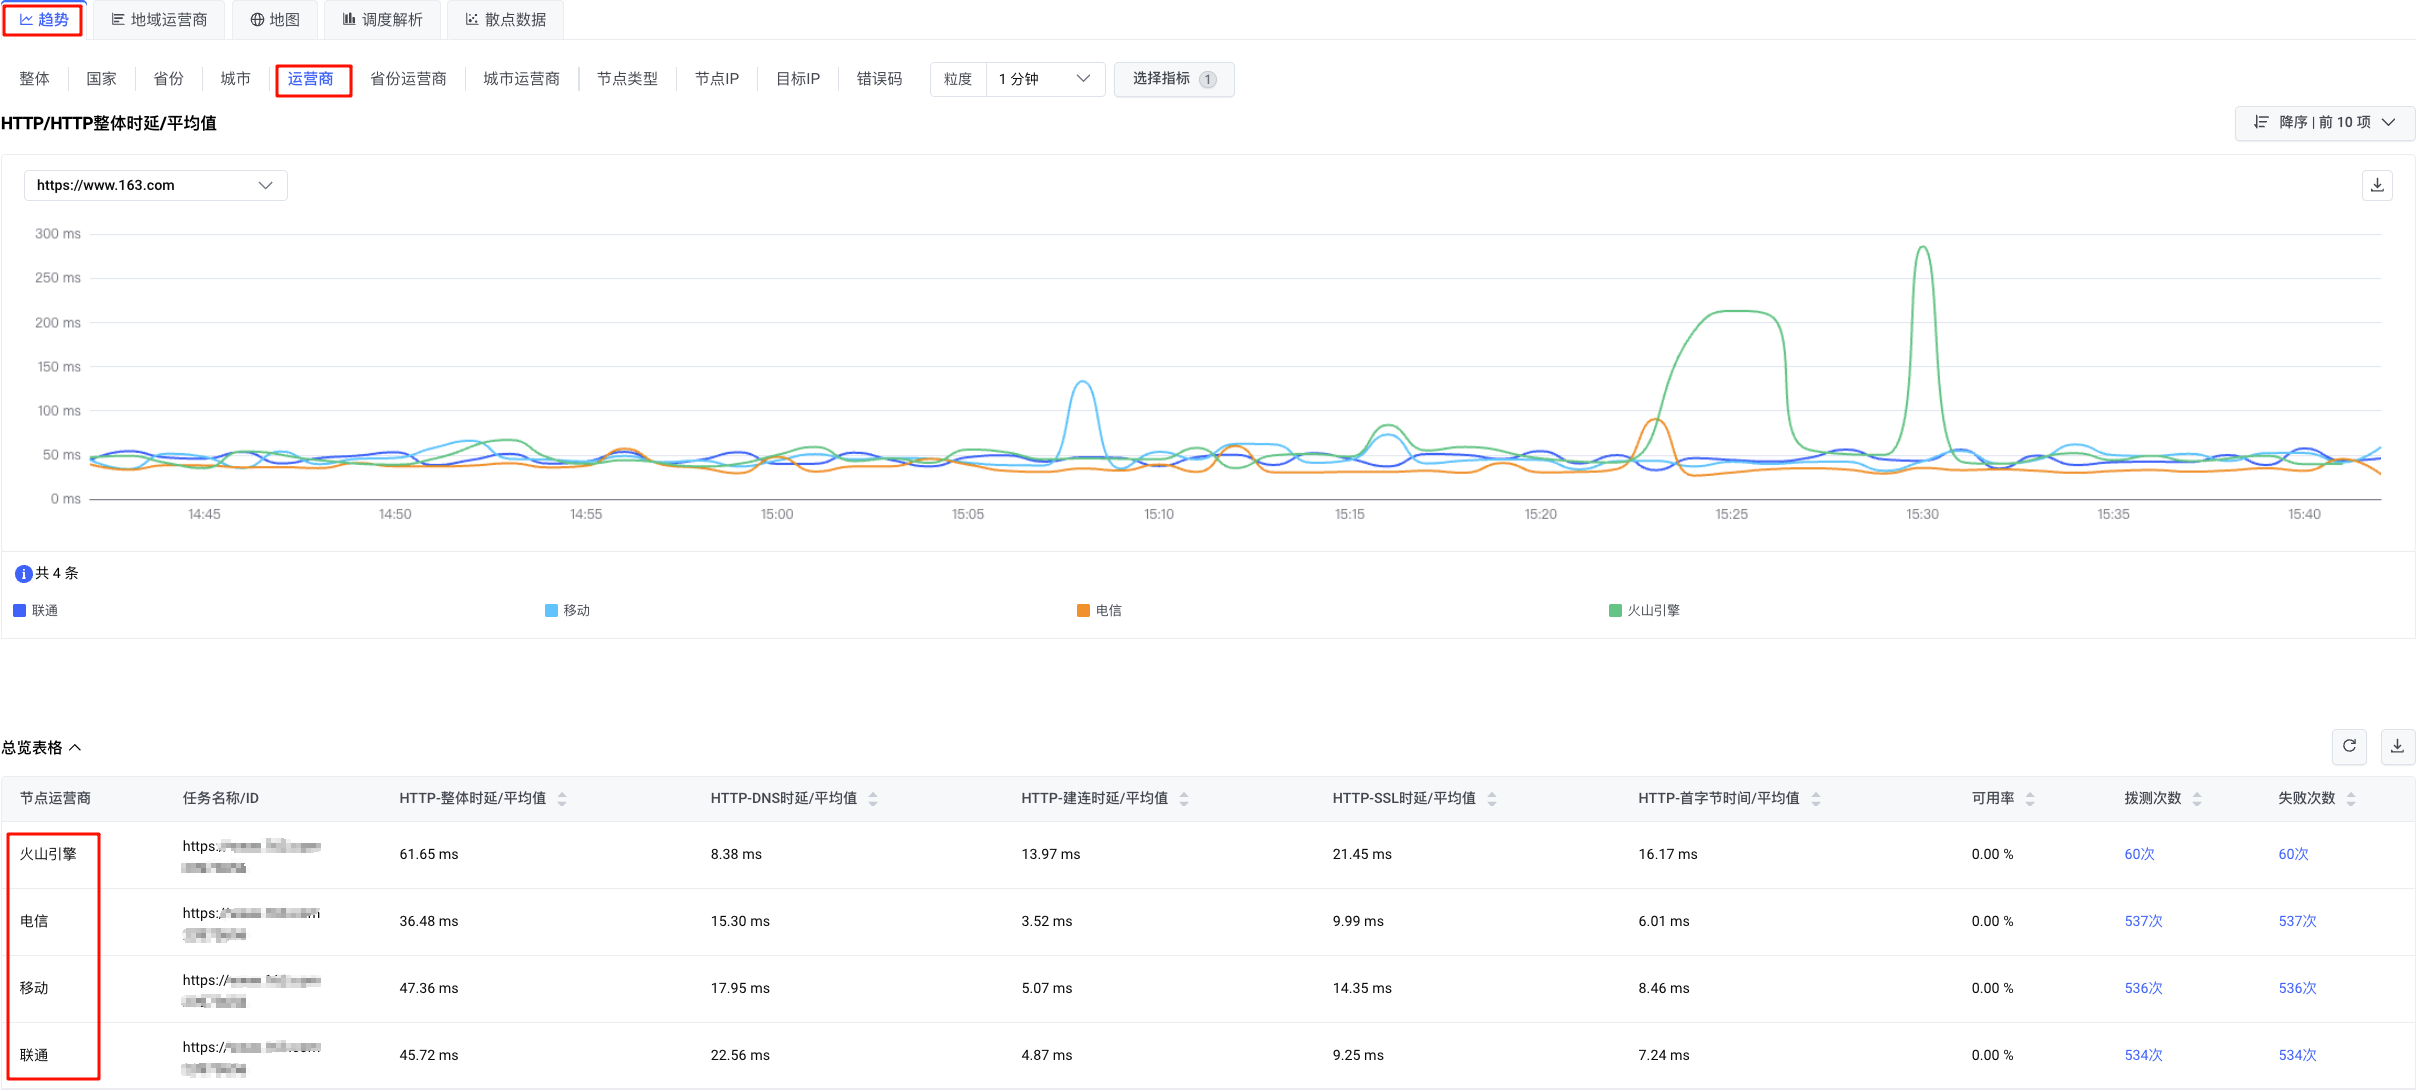2416x1091 pixels.
Task: Switch to the 地域运营商 tab
Action: [159, 20]
